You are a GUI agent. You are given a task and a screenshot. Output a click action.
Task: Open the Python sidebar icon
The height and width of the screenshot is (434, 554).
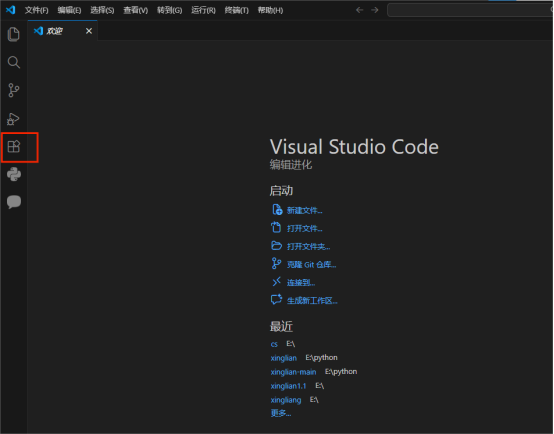point(14,174)
